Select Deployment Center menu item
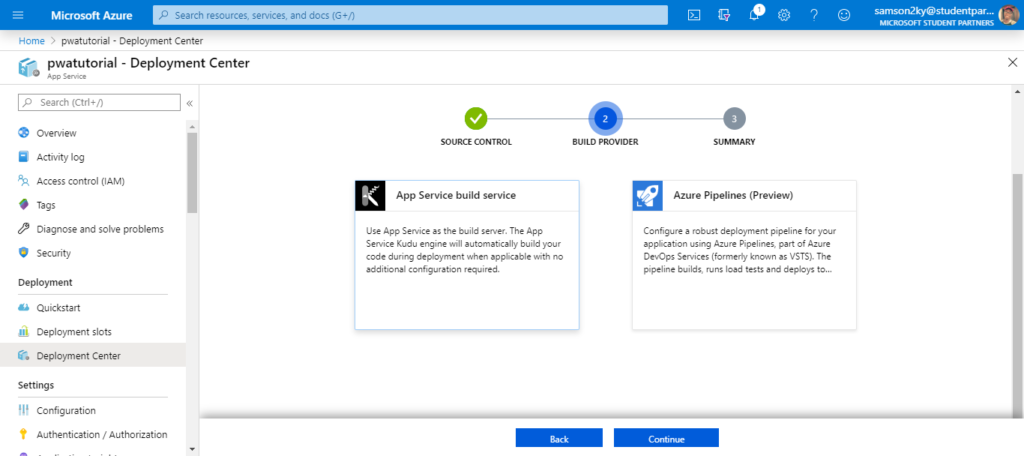The width and height of the screenshot is (1024, 456). point(93,355)
